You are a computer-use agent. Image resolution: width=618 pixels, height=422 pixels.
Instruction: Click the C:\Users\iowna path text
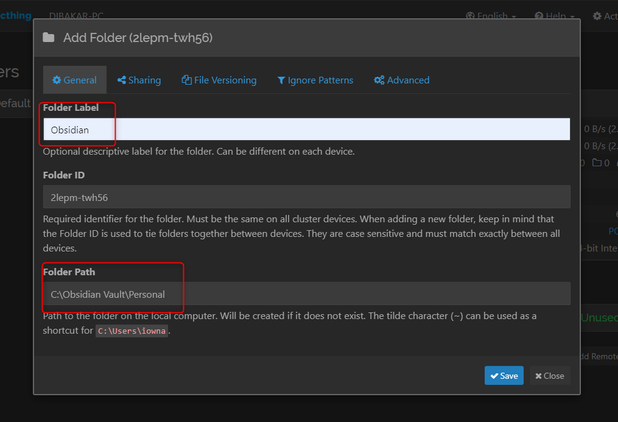pyautogui.click(x=132, y=331)
